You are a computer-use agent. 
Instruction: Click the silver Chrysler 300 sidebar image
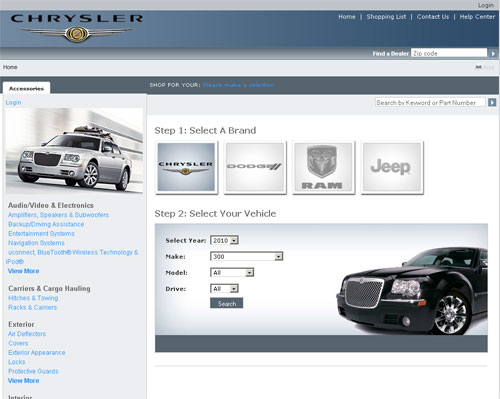tap(74, 151)
